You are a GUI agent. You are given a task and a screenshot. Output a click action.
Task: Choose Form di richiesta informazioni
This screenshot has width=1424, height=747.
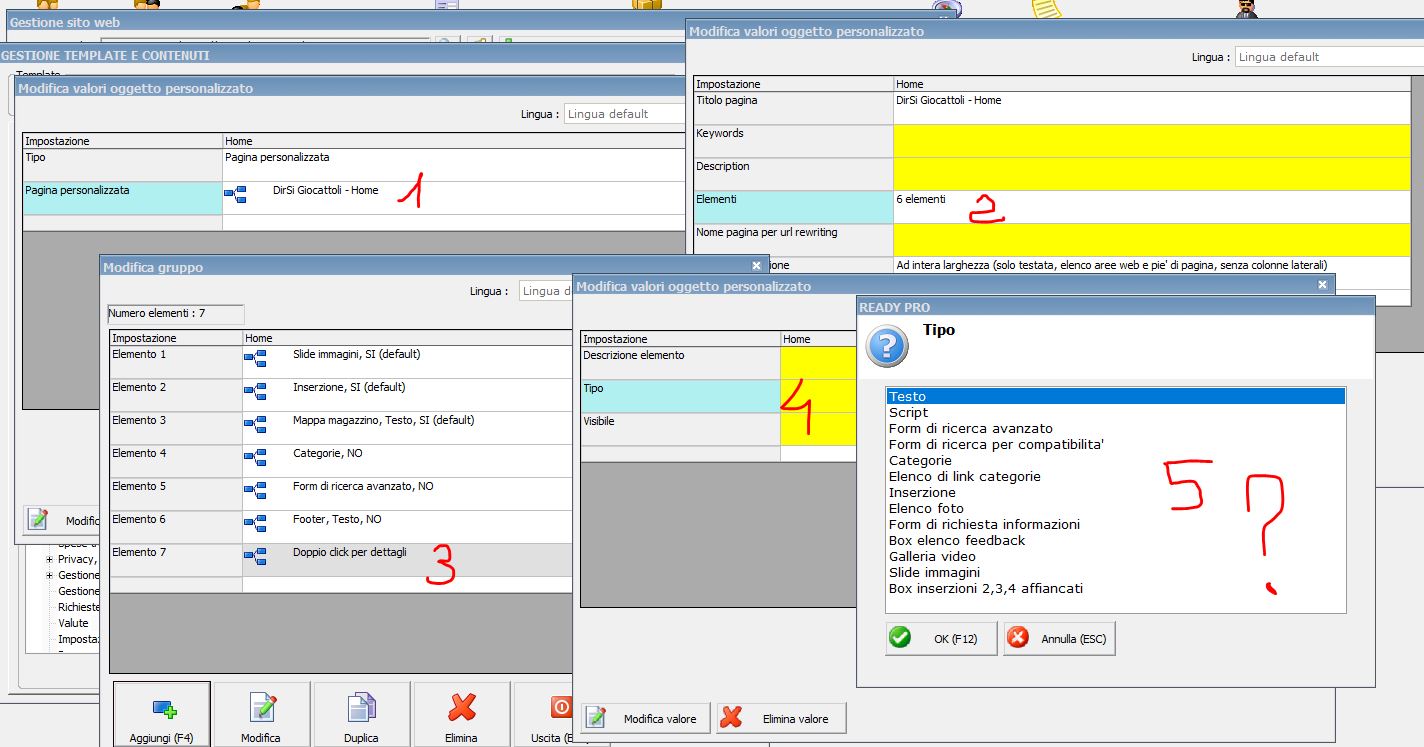click(x=984, y=524)
